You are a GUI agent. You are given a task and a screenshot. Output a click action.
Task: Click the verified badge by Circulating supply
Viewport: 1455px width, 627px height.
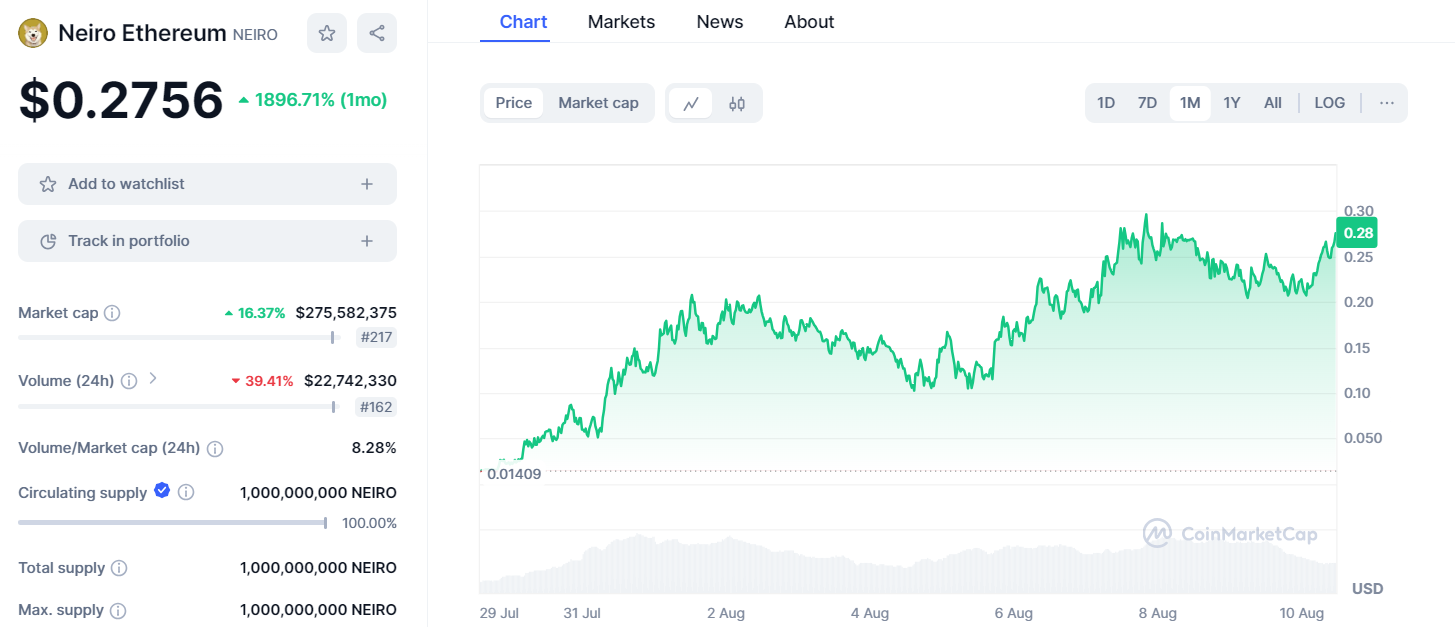[x=162, y=491]
